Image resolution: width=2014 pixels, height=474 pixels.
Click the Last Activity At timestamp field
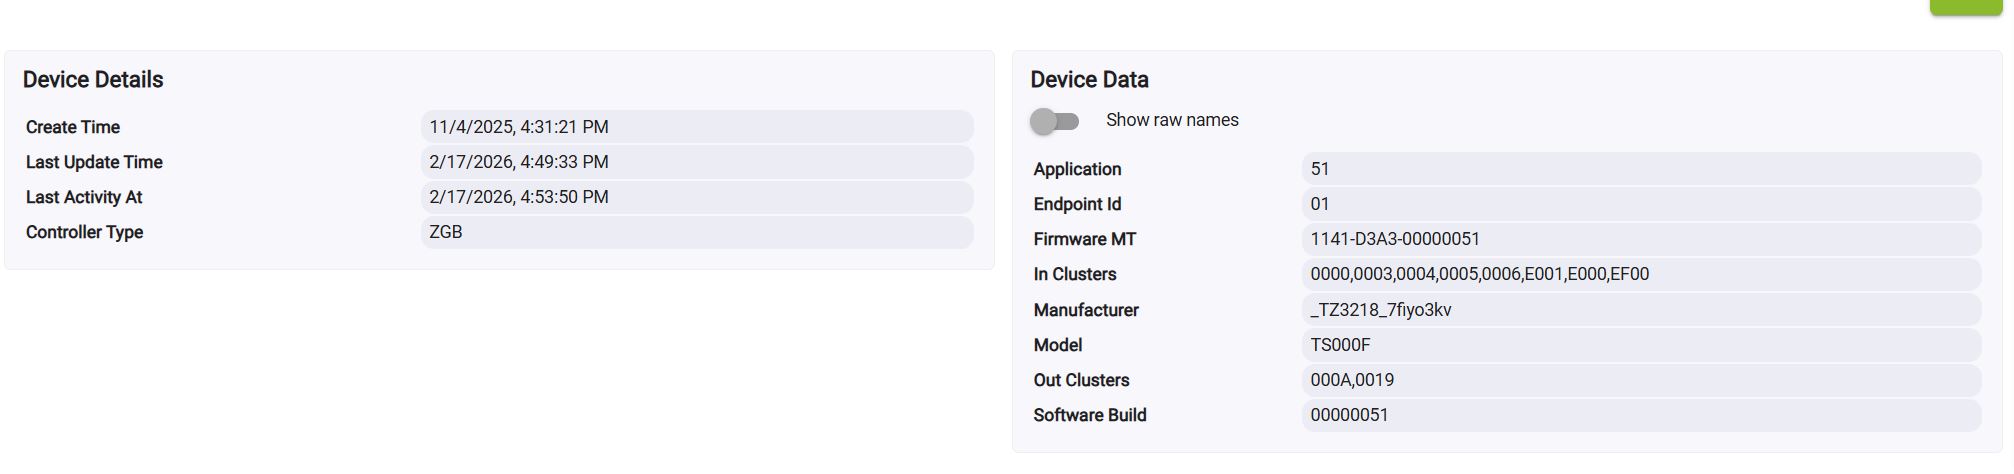pos(696,197)
